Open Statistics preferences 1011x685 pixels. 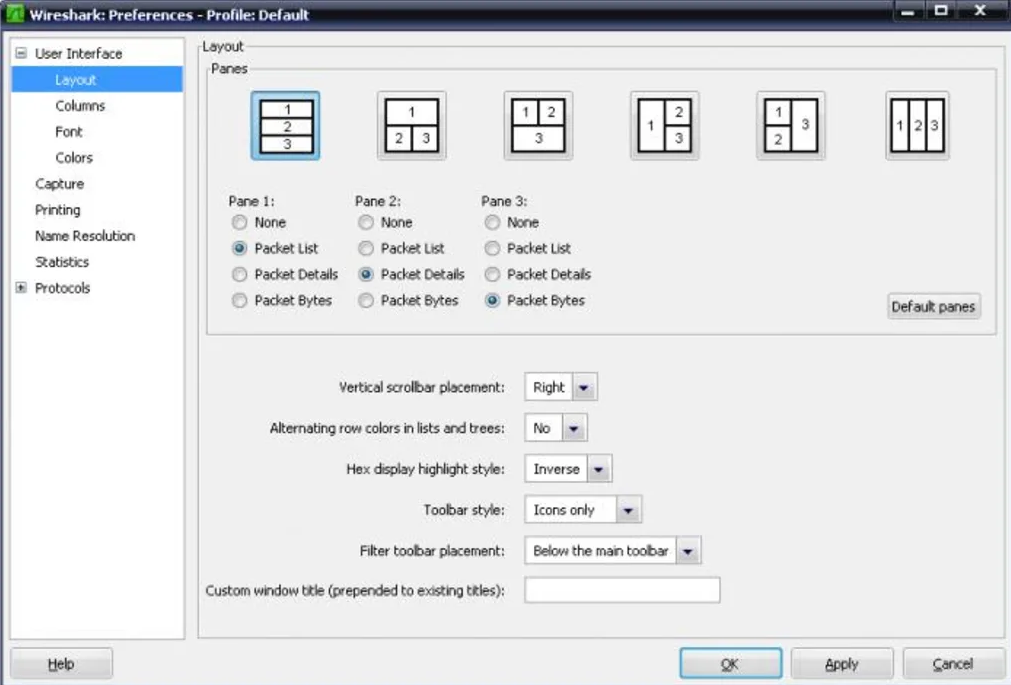[x=62, y=263]
